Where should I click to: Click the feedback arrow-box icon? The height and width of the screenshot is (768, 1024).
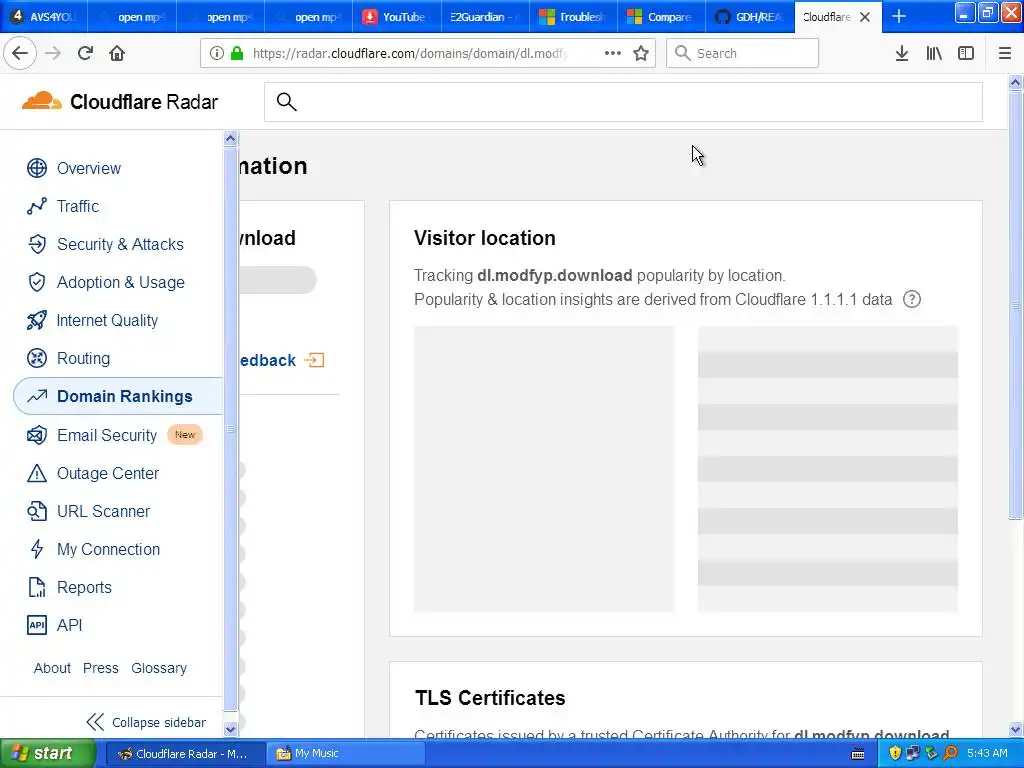(x=314, y=360)
